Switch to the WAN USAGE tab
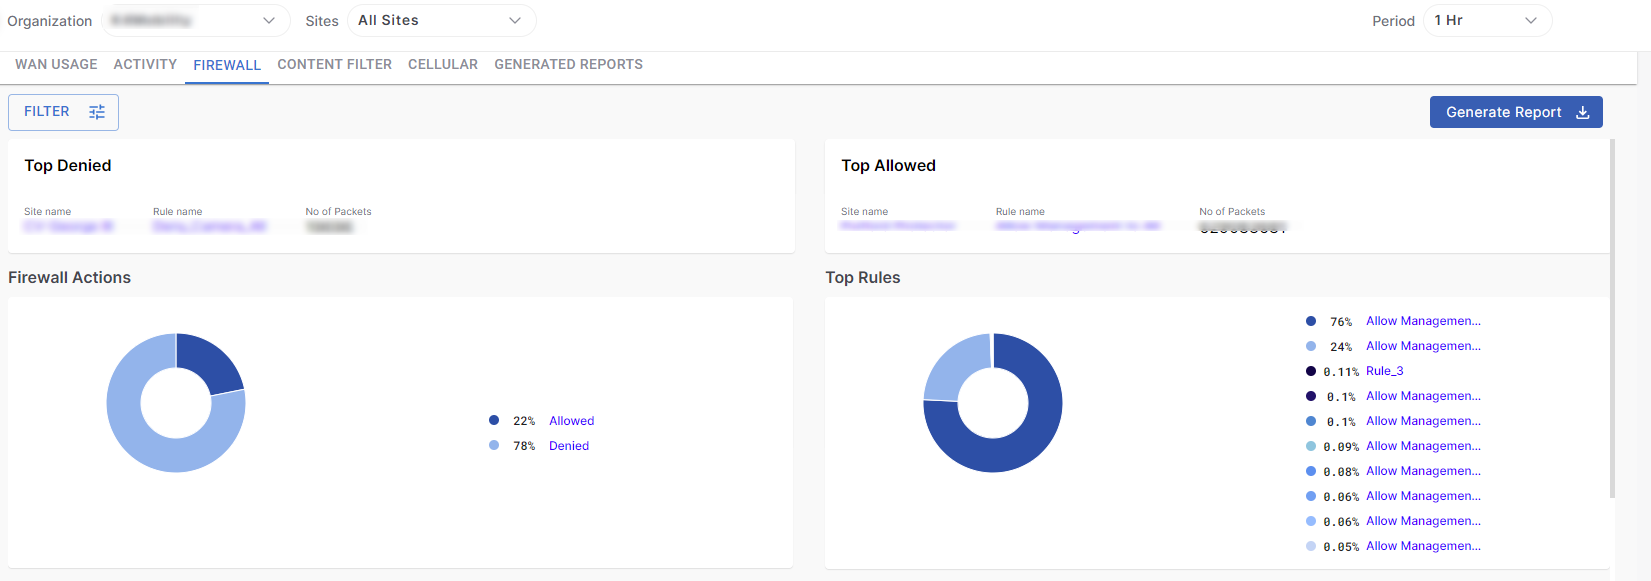1651x581 pixels. click(x=56, y=64)
